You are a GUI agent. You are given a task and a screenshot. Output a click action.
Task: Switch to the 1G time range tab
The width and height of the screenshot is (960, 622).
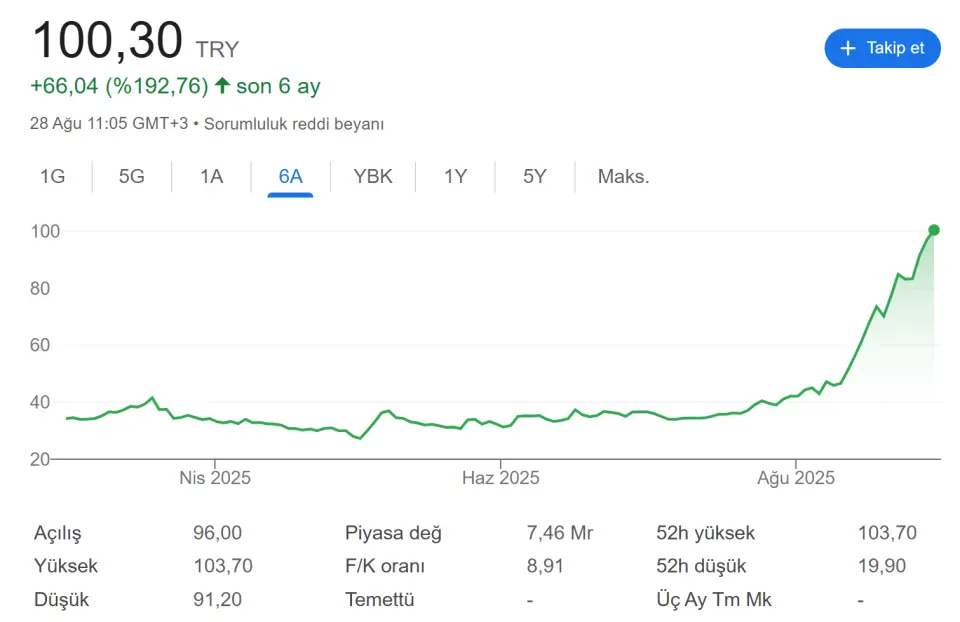tap(53, 176)
